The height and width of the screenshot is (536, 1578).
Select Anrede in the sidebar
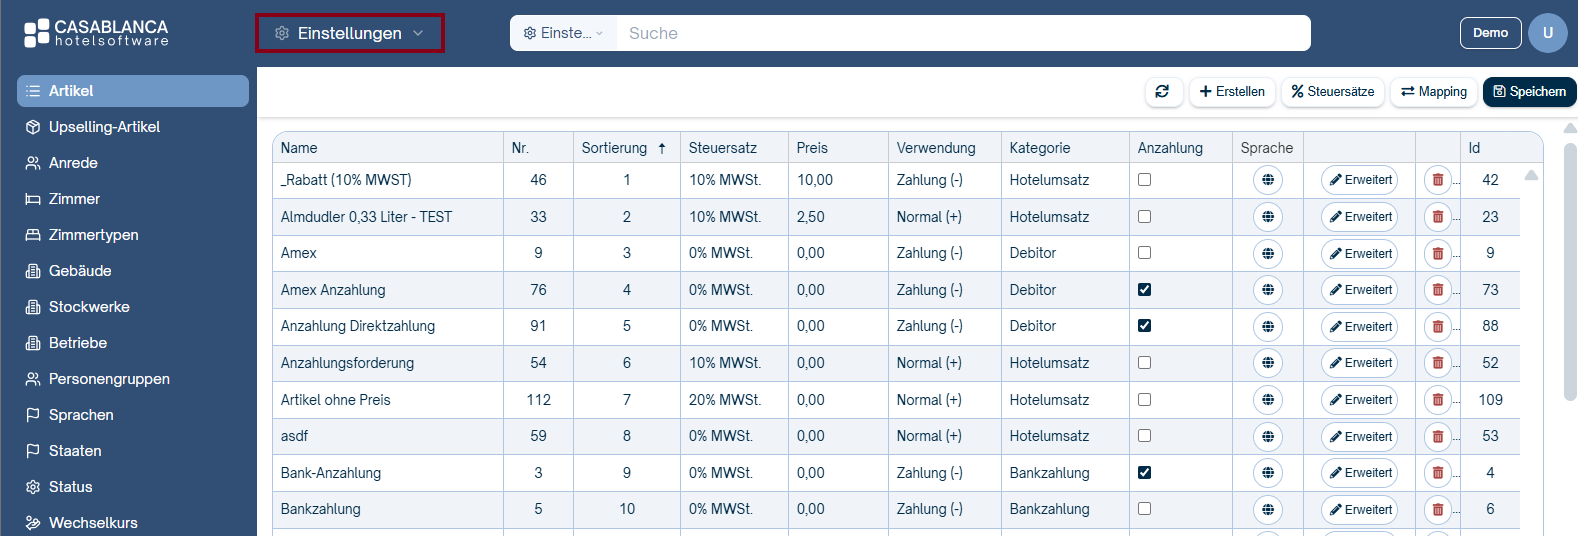coord(133,163)
